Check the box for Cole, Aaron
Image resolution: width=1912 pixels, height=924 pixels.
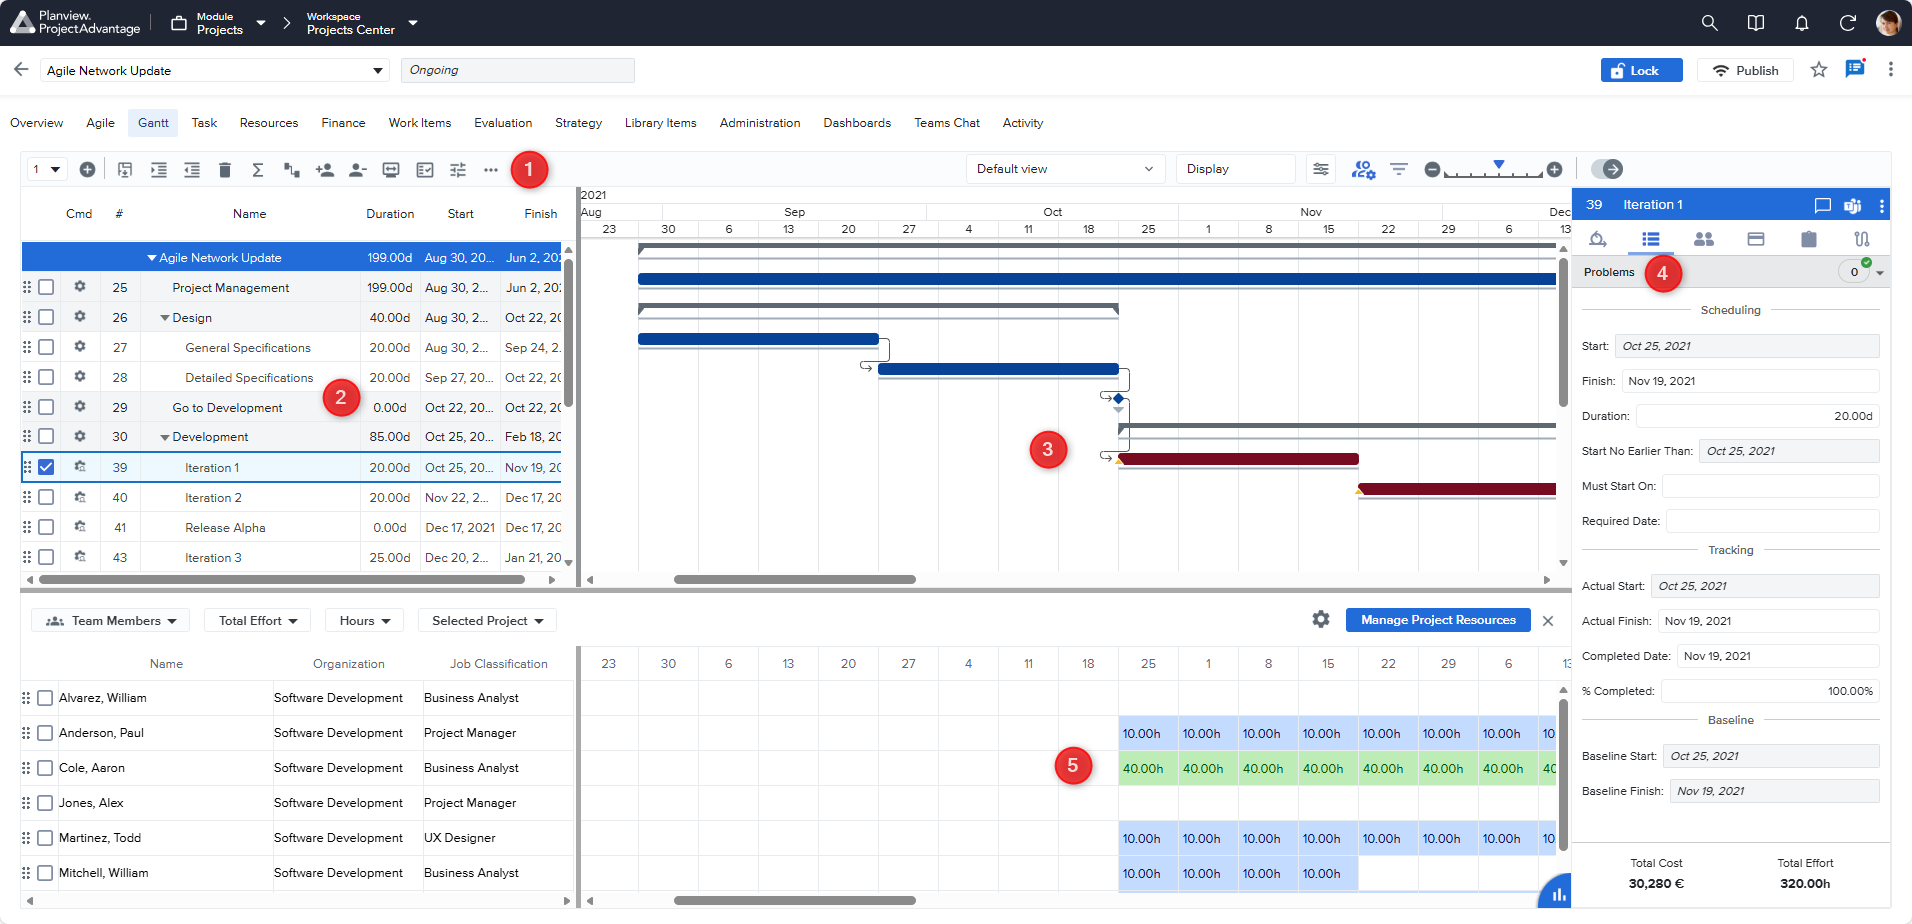[45, 768]
